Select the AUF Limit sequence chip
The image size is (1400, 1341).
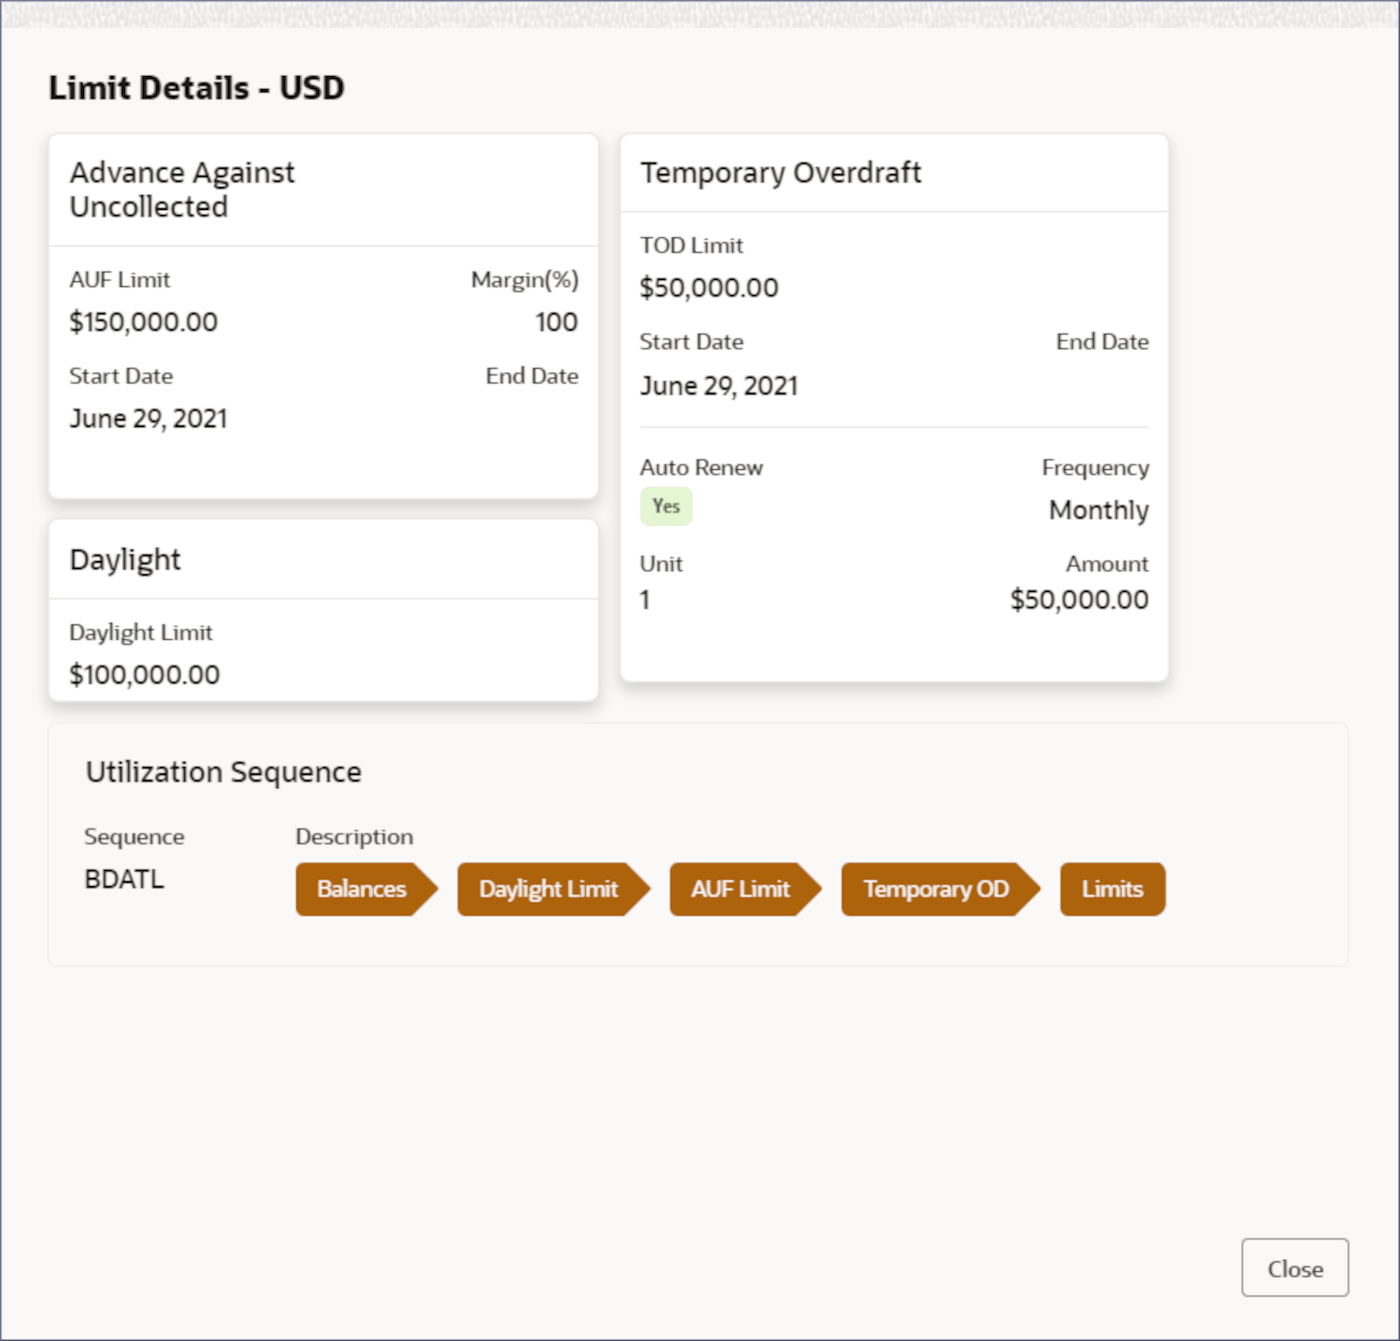[x=740, y=889]
